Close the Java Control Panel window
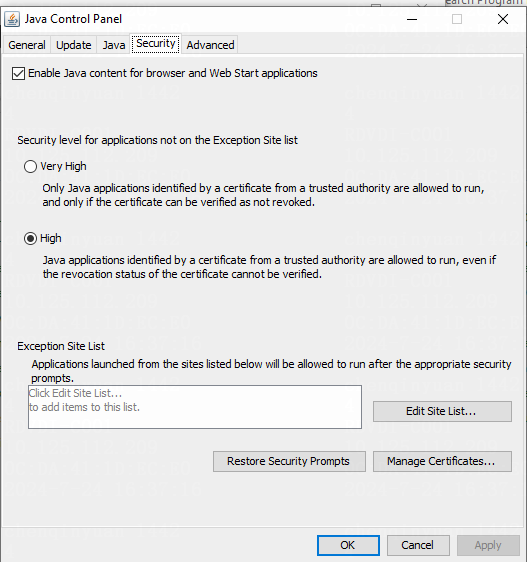527x562 pixels. click(503, 19)
